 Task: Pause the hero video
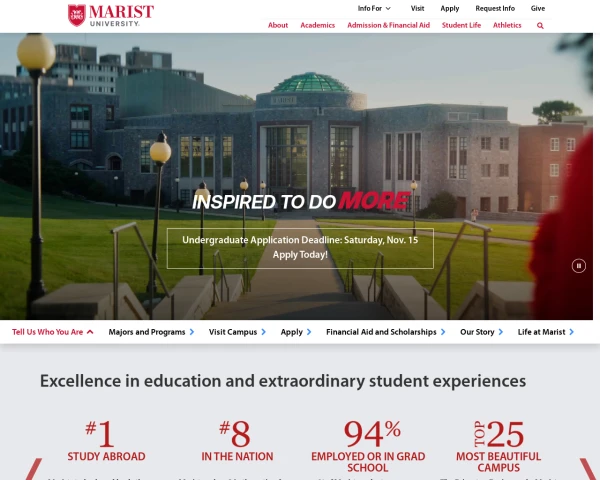coord(579,266)
